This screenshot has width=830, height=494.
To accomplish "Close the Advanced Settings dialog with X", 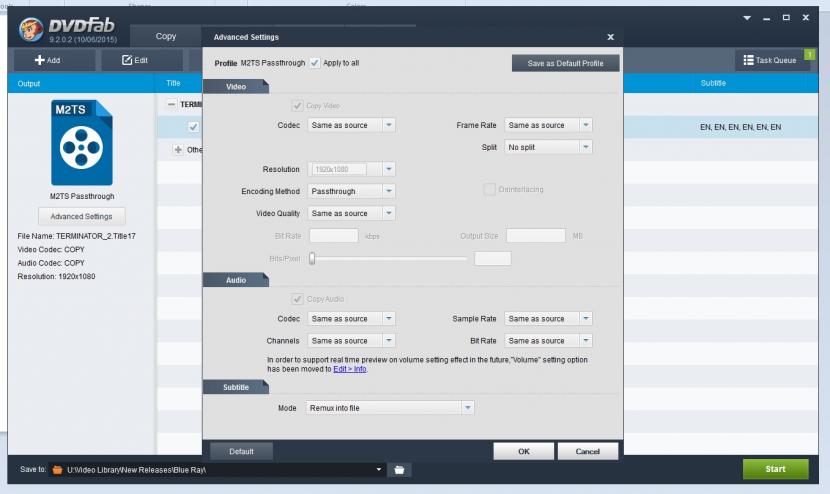I will (x=610, y=37).
